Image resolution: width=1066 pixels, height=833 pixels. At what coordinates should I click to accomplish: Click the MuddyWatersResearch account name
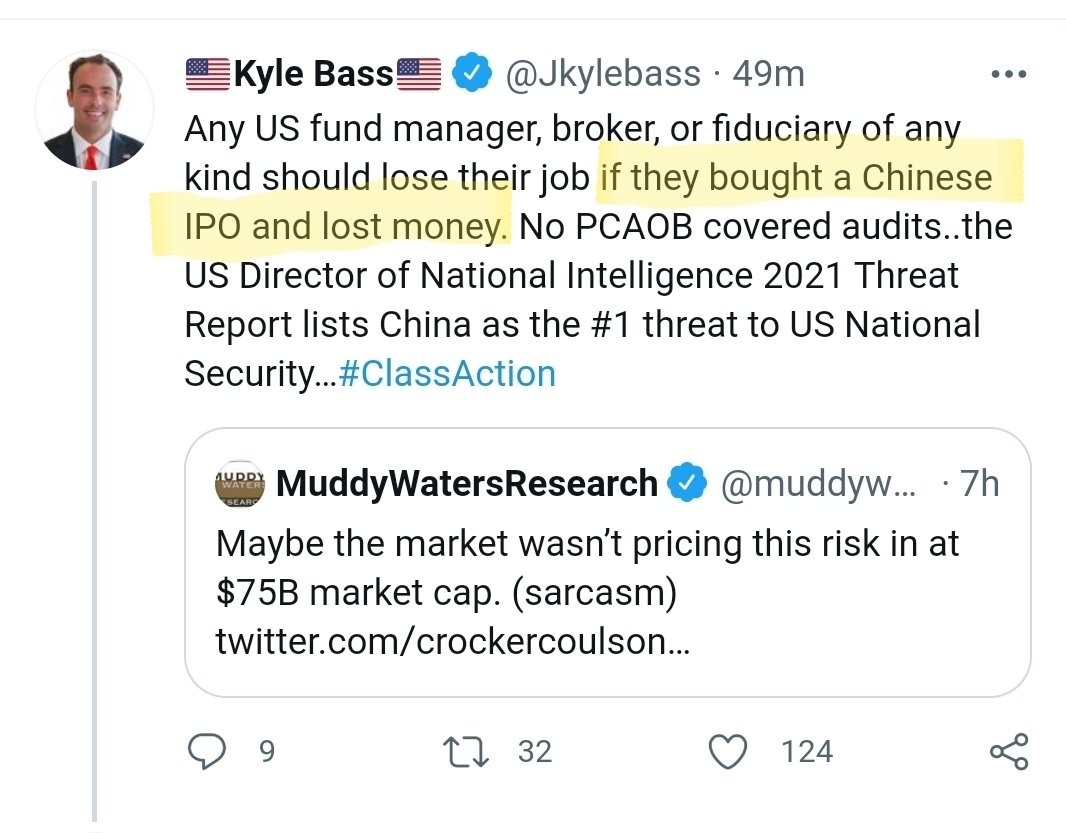coord(467,484)
